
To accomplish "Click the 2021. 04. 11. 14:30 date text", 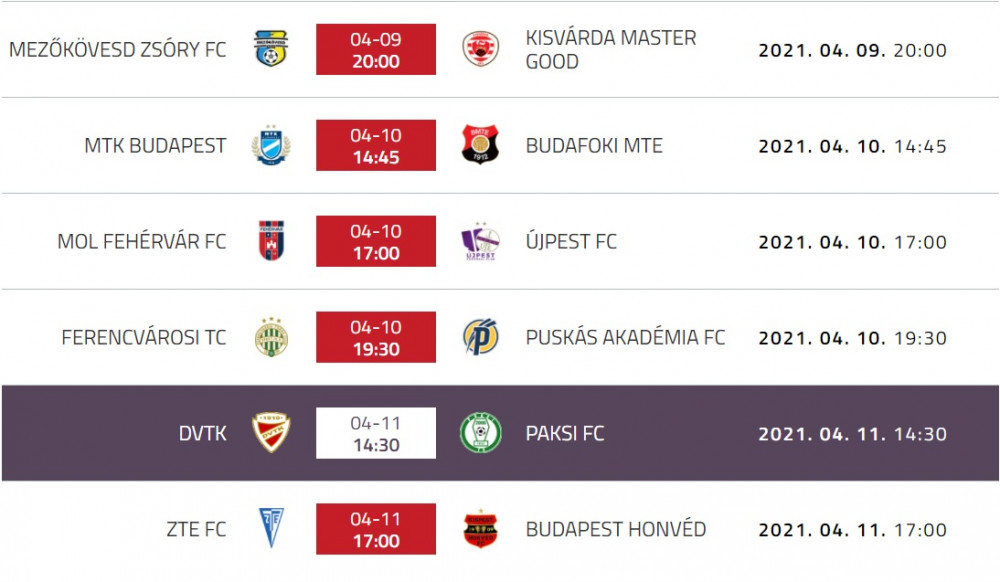I will 852,434.
